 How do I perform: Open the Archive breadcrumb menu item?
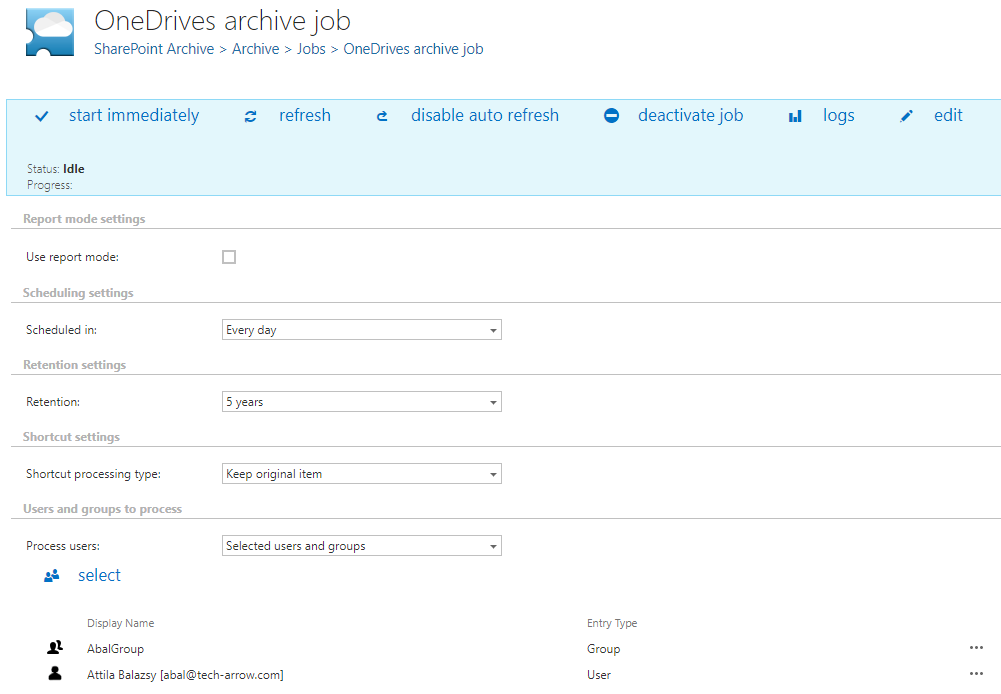tap(255, 48)
